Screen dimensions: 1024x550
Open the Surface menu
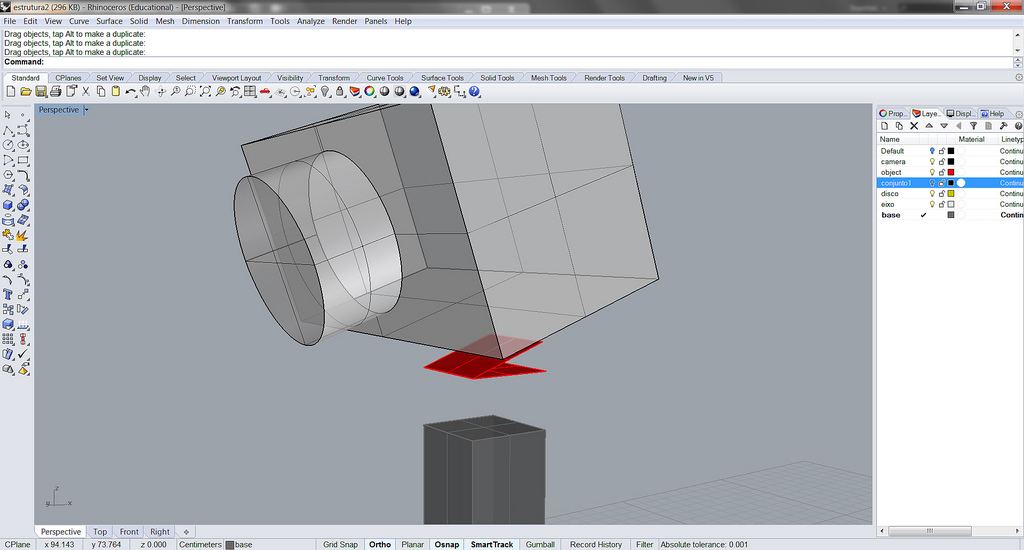point(109,21)
